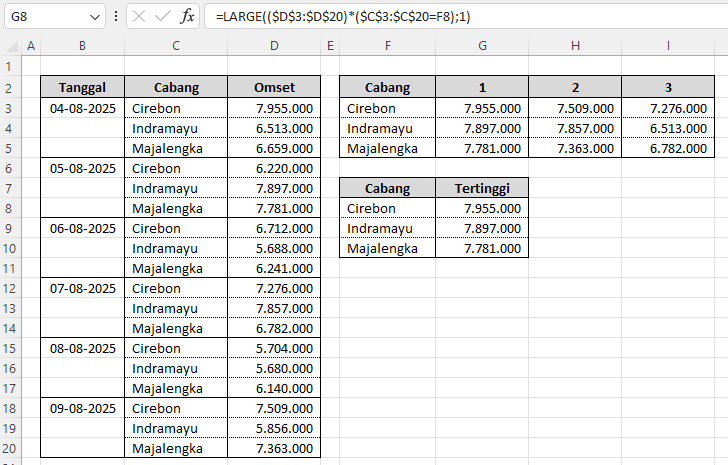Select column A header
Image resolution: width=728 pixels, height=465 pixels.
31,45
